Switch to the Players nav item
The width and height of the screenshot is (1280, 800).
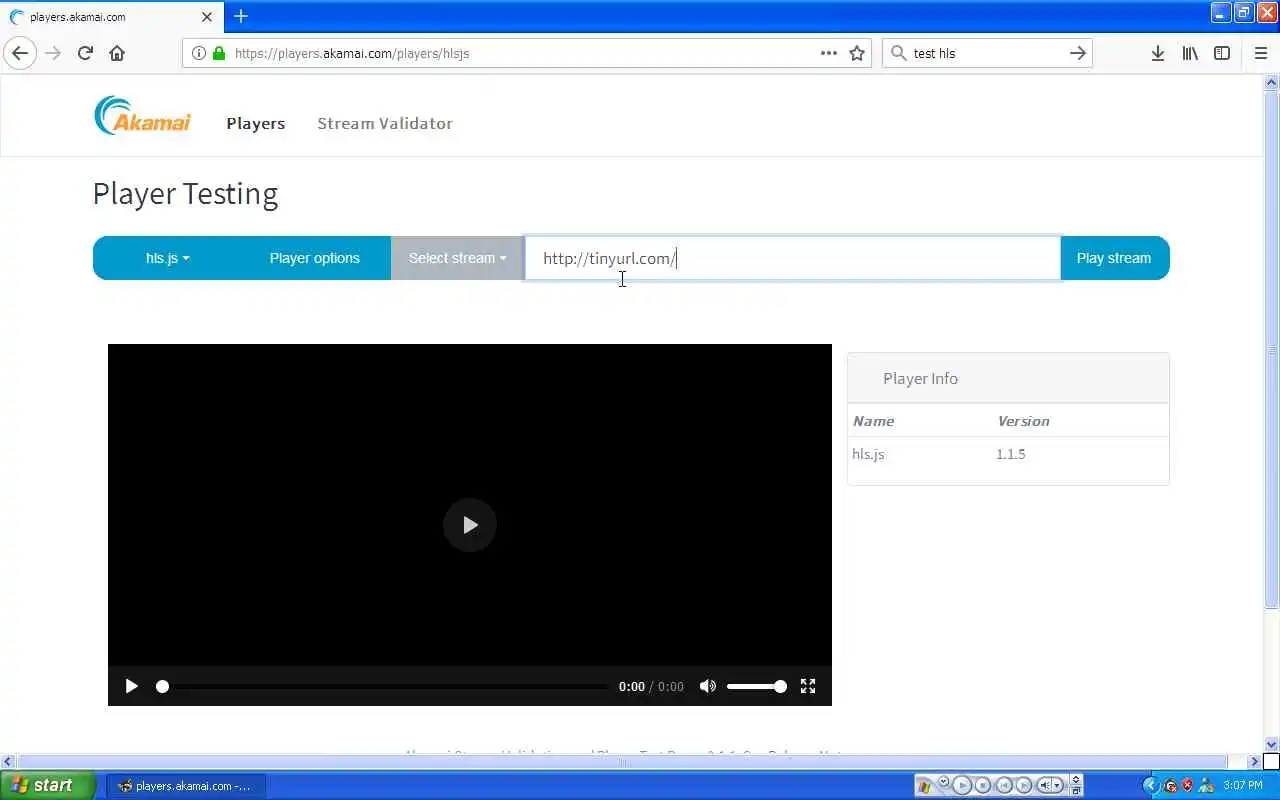[256, 123]
